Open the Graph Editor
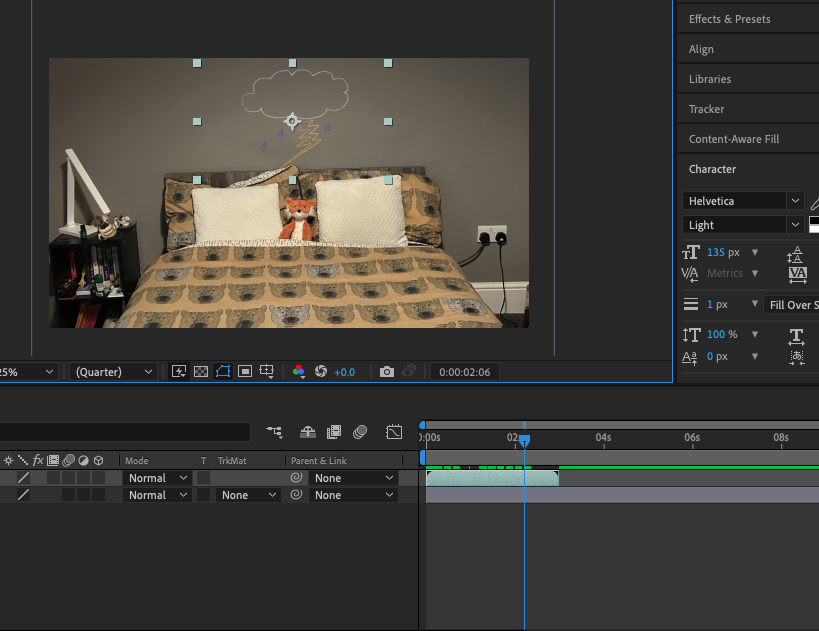This screenshot has height=631, width=819. (394, 432)
